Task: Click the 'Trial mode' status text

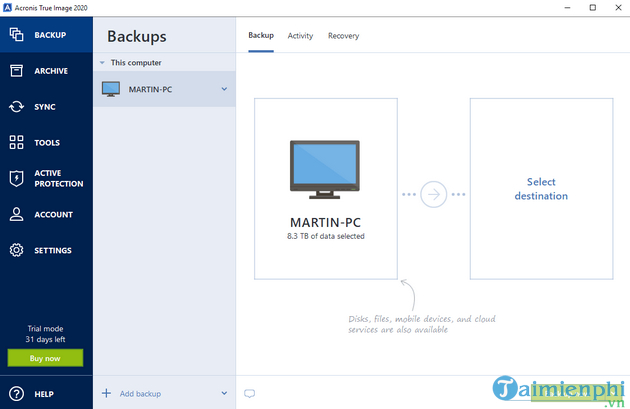Action: [45, 329]
